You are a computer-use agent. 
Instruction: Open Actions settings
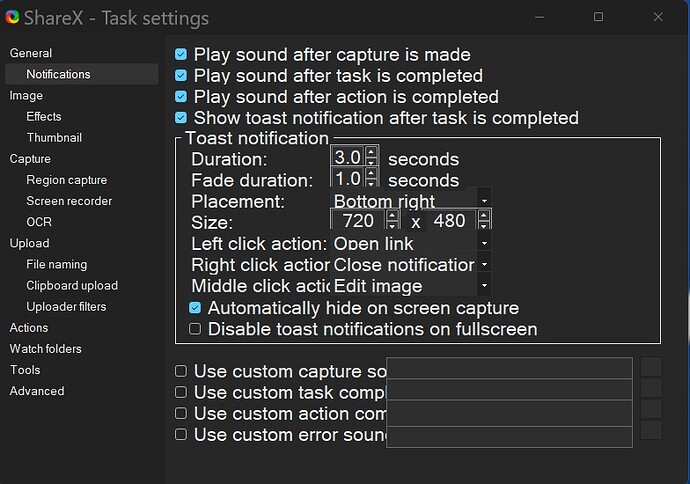pos(29,328)
